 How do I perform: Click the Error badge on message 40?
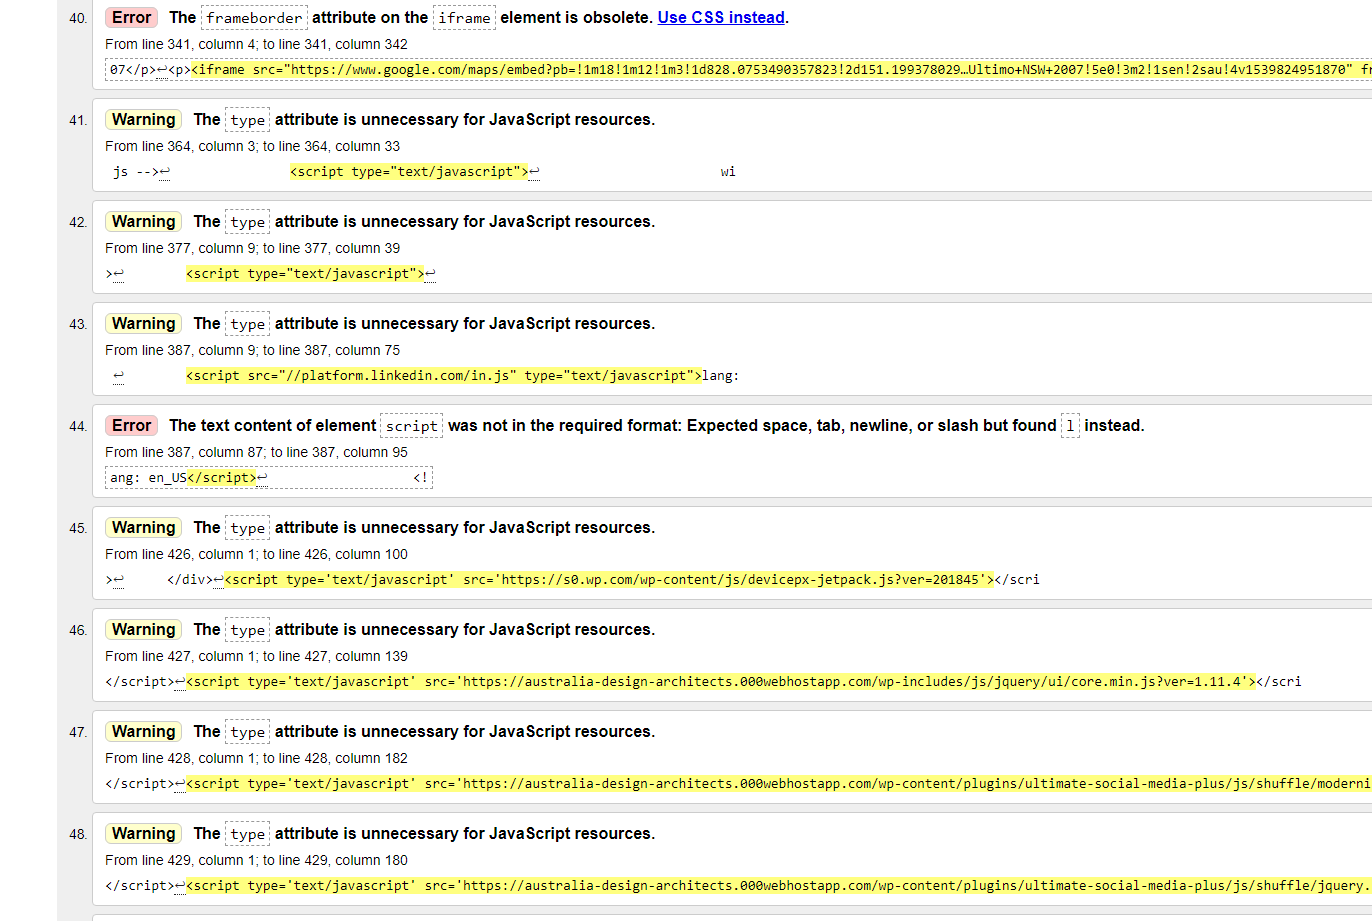[x=131, y=17]
